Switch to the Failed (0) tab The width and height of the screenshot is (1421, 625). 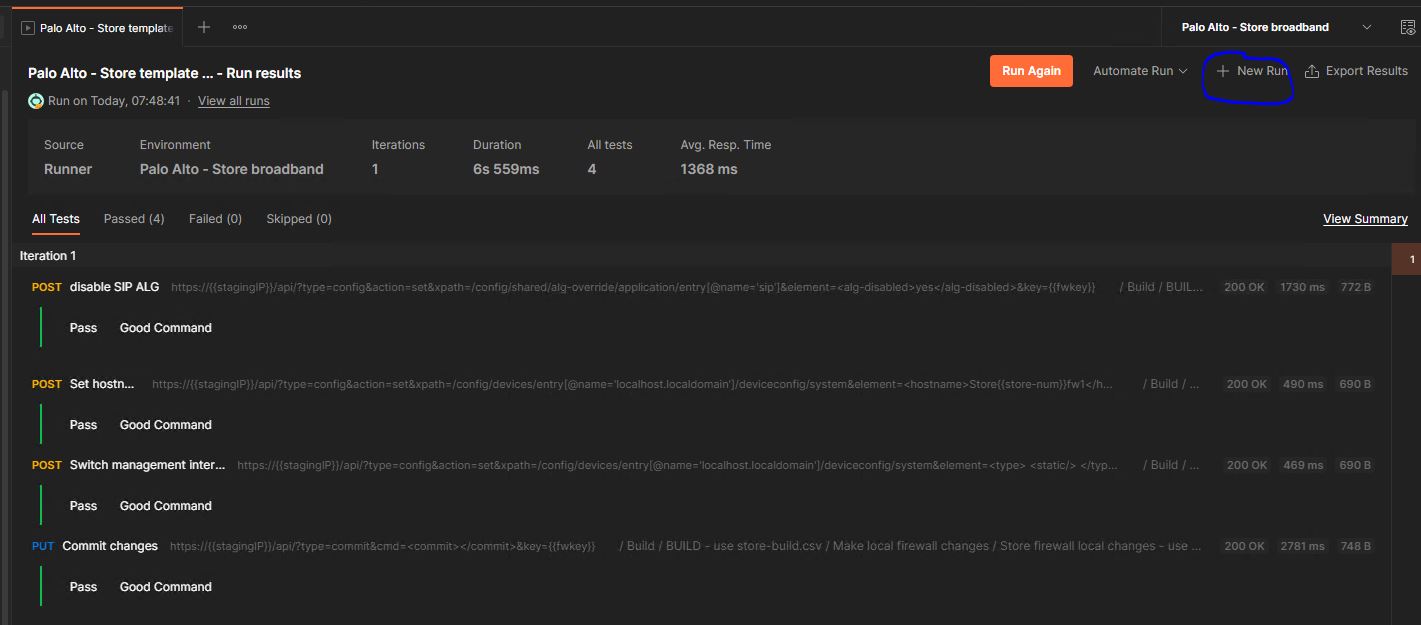(x=215, y=218)
